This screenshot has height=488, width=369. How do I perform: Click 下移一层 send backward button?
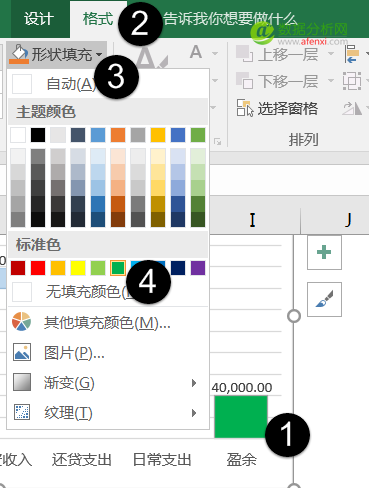[277, 81]
